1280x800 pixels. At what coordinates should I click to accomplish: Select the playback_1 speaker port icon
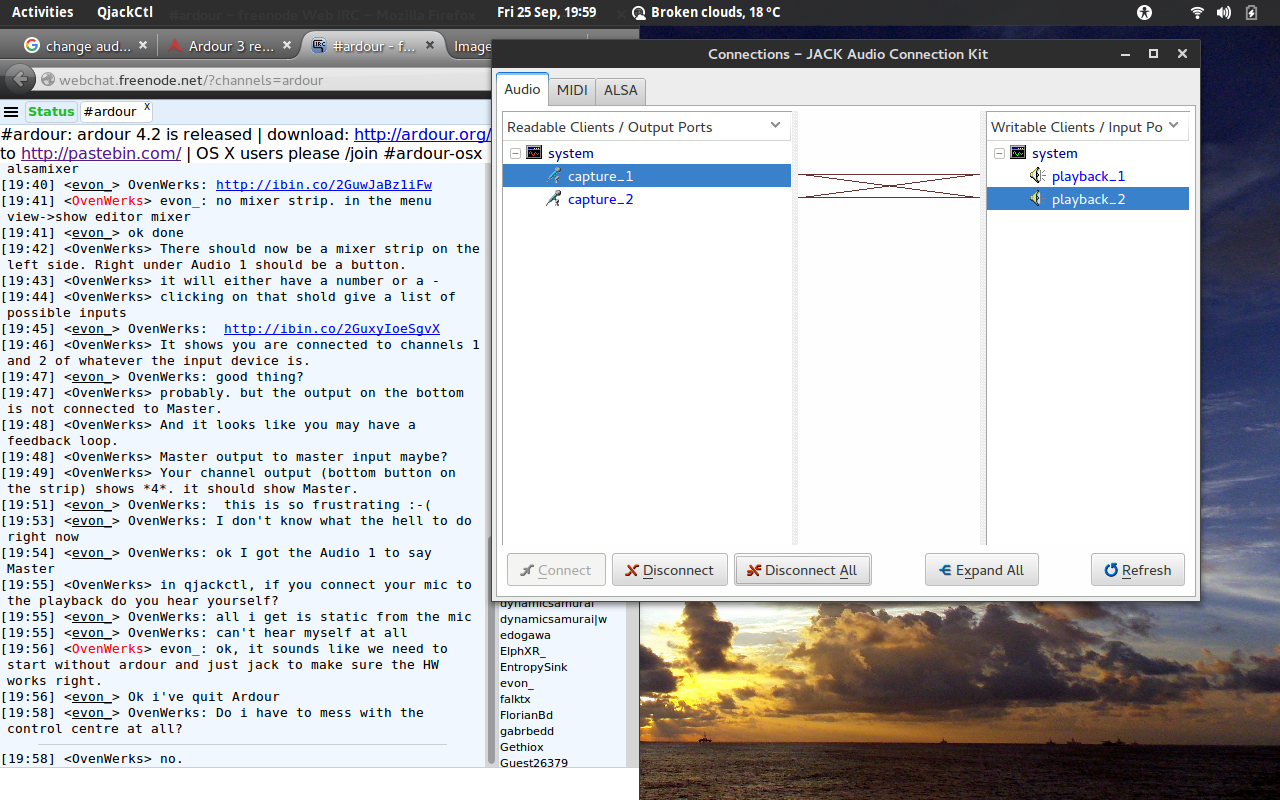coord(1037,176)
